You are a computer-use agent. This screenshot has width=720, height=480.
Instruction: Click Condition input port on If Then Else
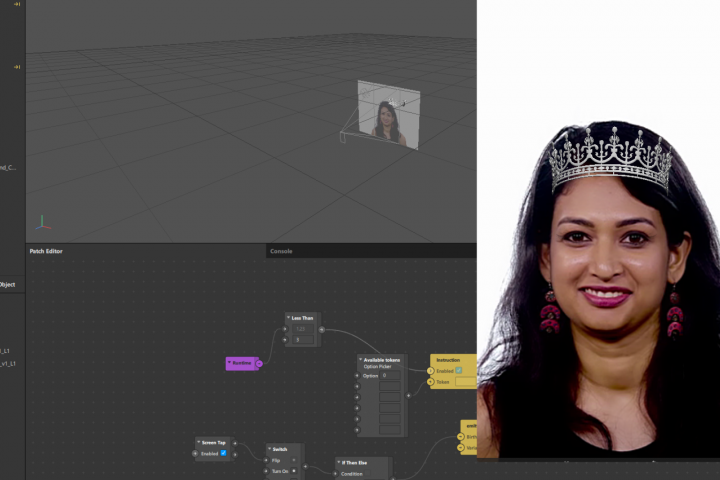point(335,474)
